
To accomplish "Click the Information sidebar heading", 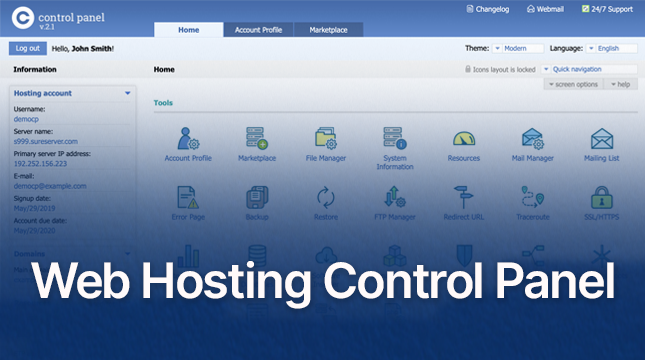I will [x=35, y=69].
